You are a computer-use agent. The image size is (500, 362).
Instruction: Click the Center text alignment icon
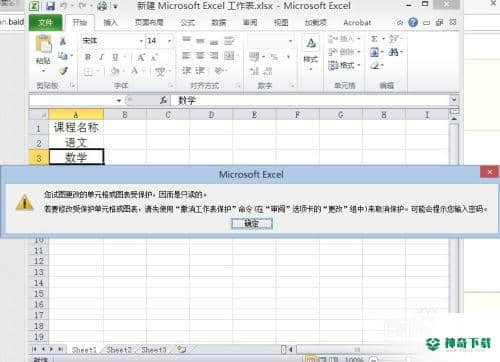200,55
